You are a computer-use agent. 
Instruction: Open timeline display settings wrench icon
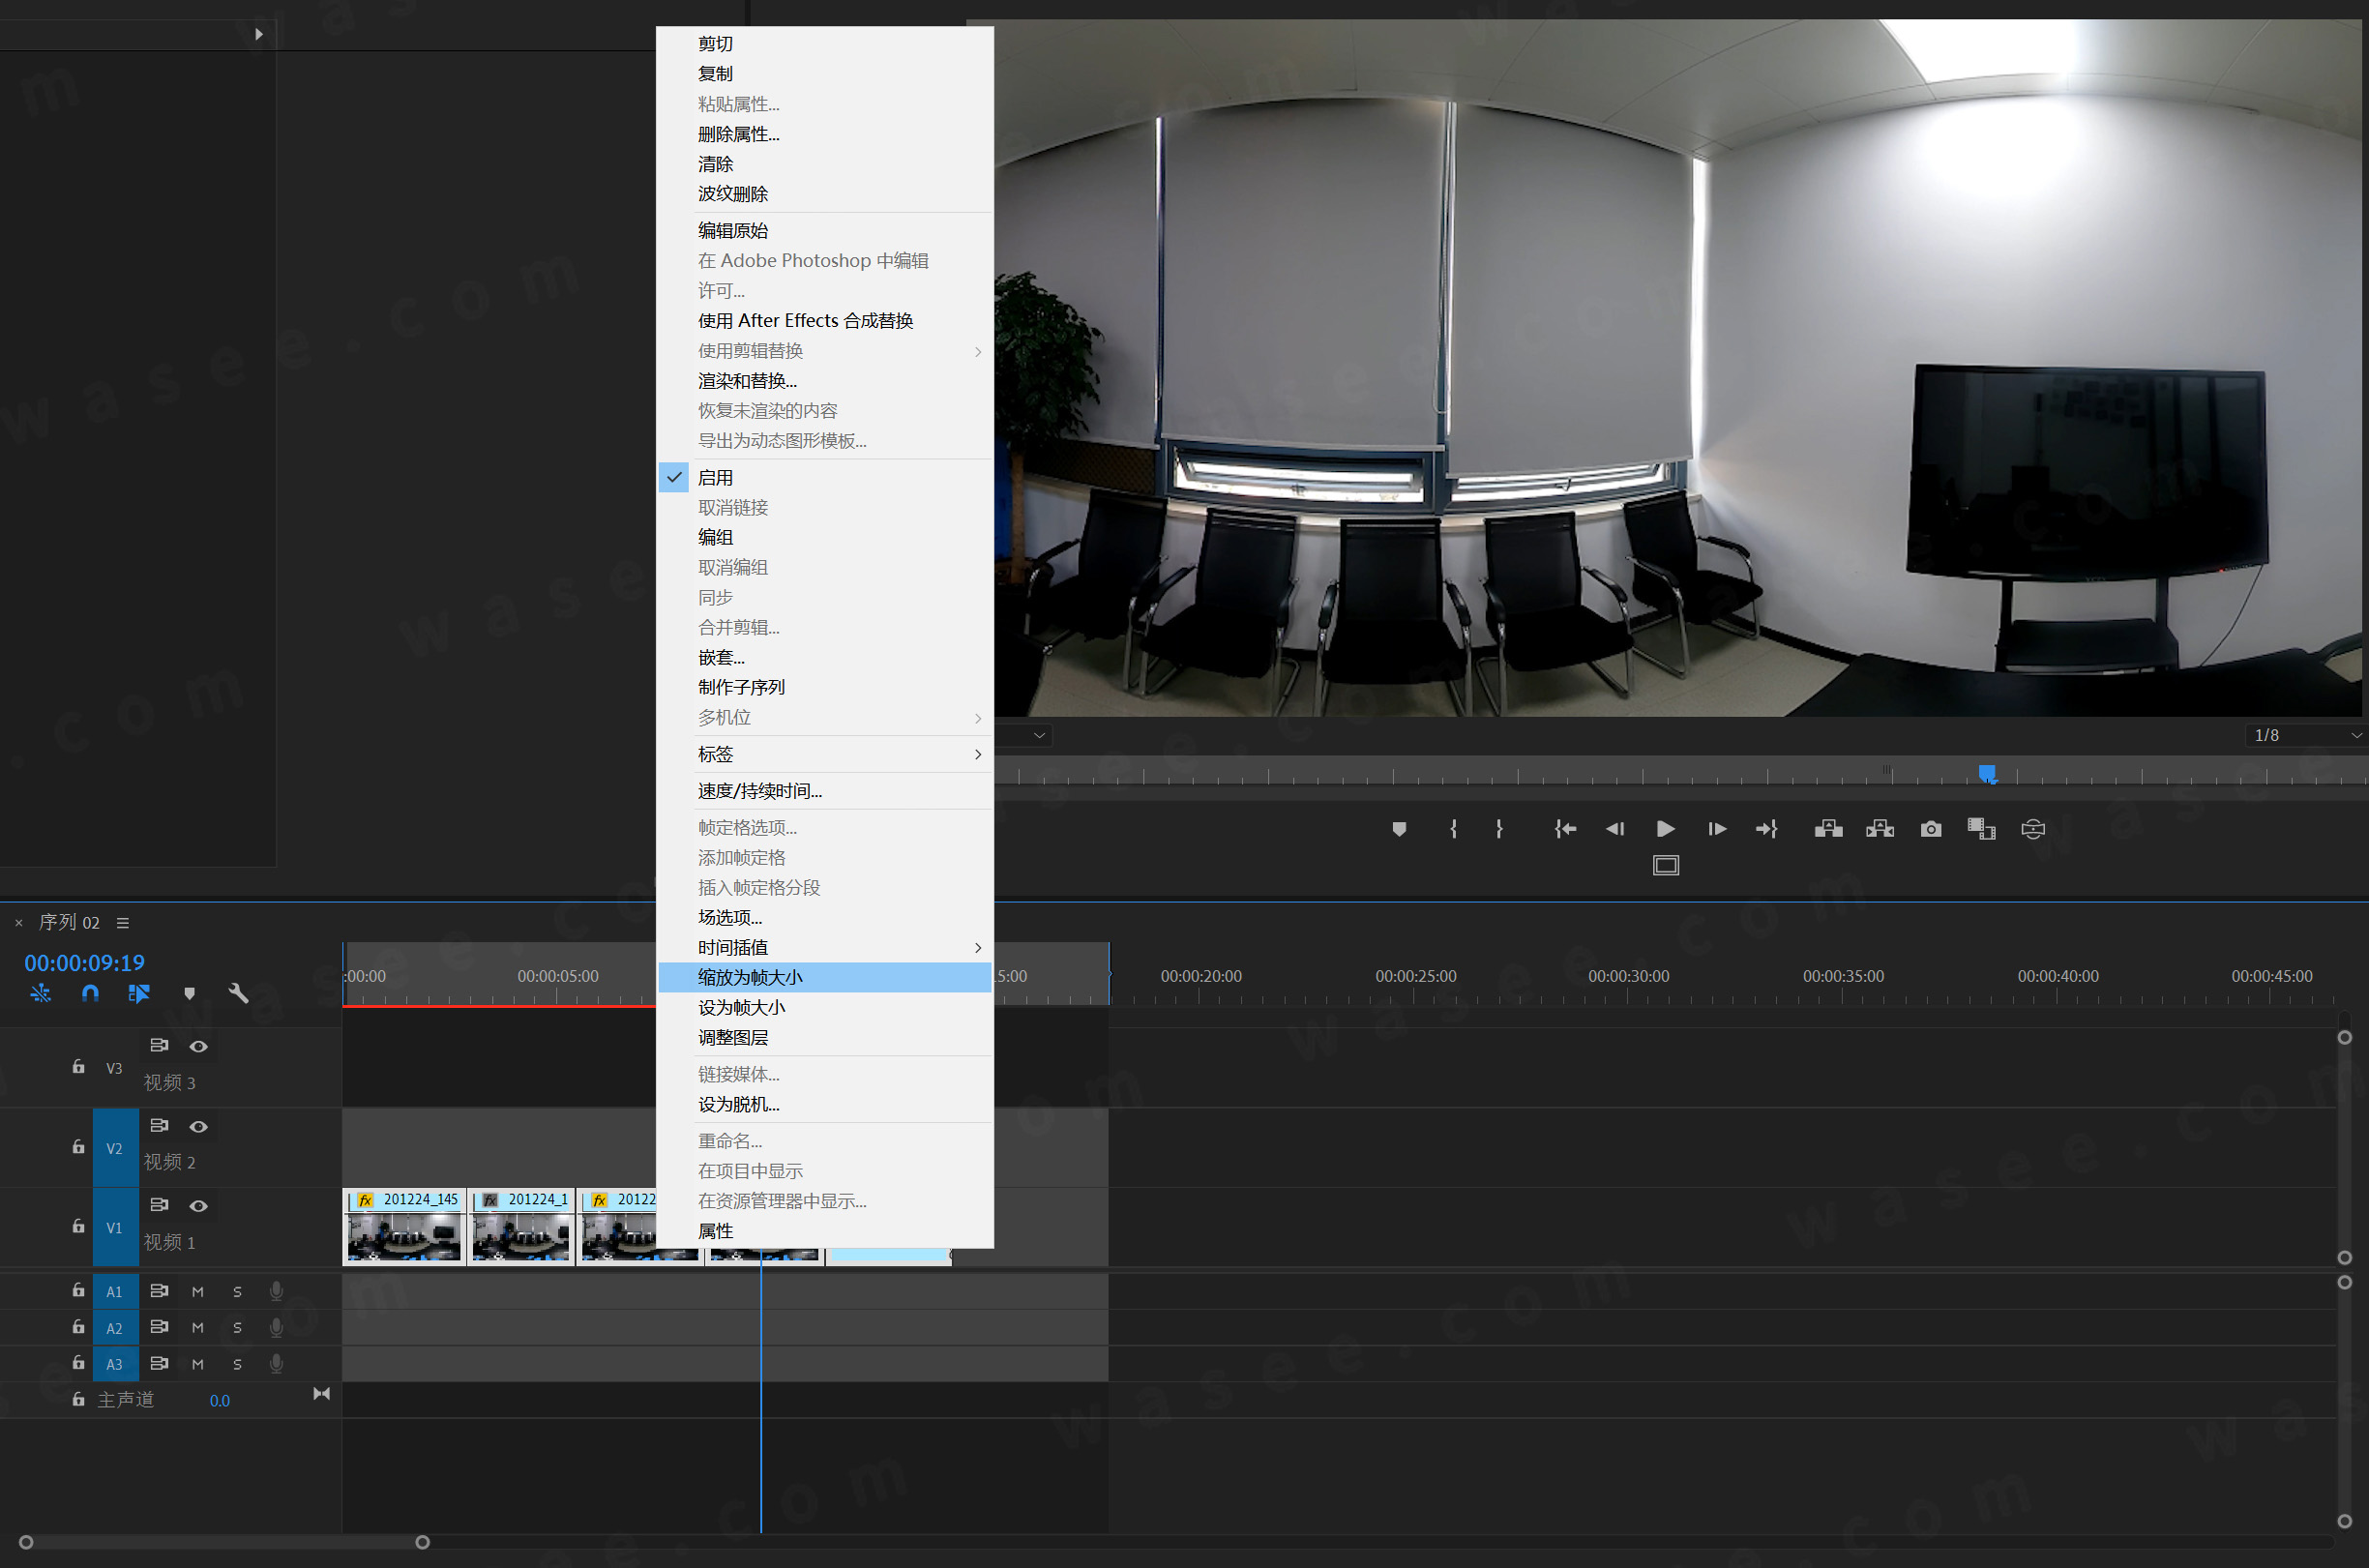click(x=238, y=993)
